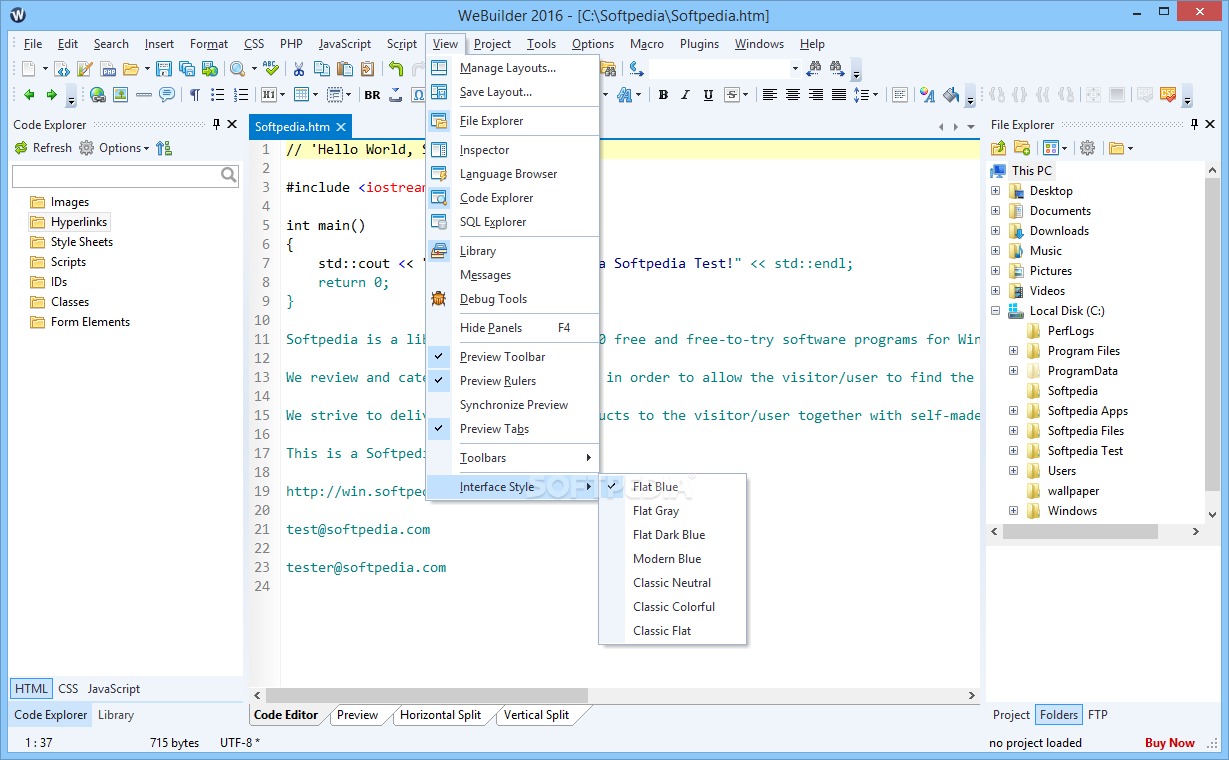The width and height of the screenshot is (1229, 760).
Task: Click the Save floppy disk icon
Action: click(164, 69)
